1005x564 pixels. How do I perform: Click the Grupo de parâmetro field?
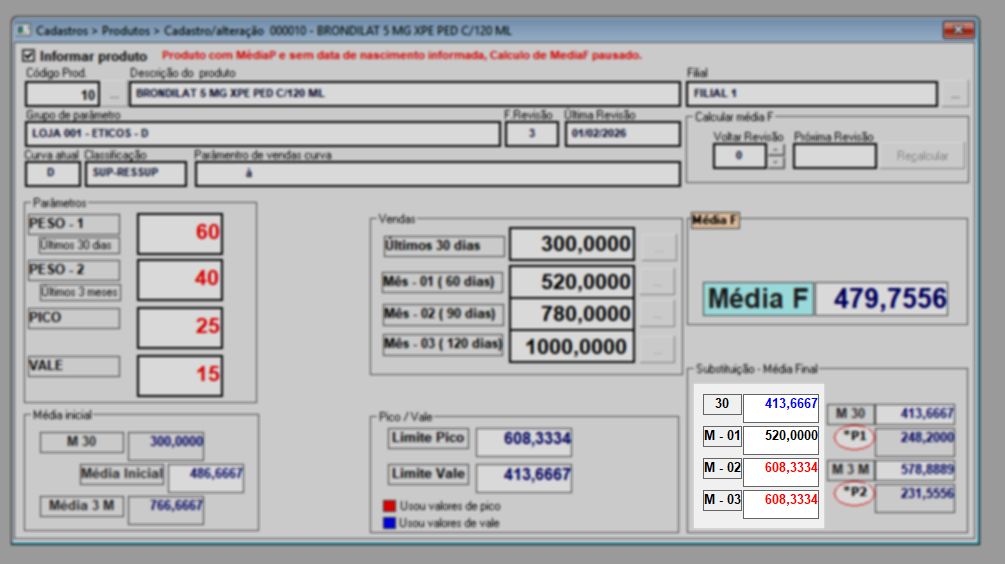tap(264, 133)
